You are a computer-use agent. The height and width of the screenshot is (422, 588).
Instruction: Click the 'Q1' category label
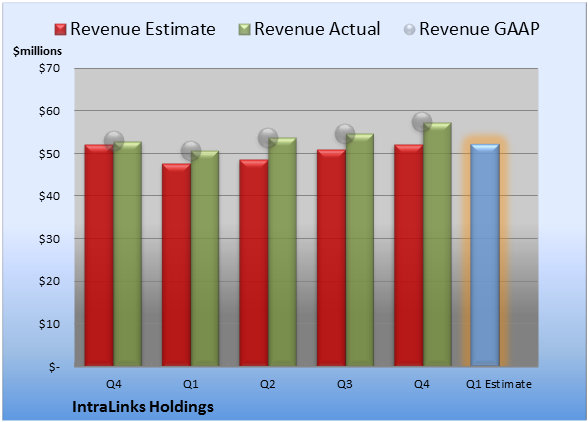pyautogui.click(x=190, y=384)
